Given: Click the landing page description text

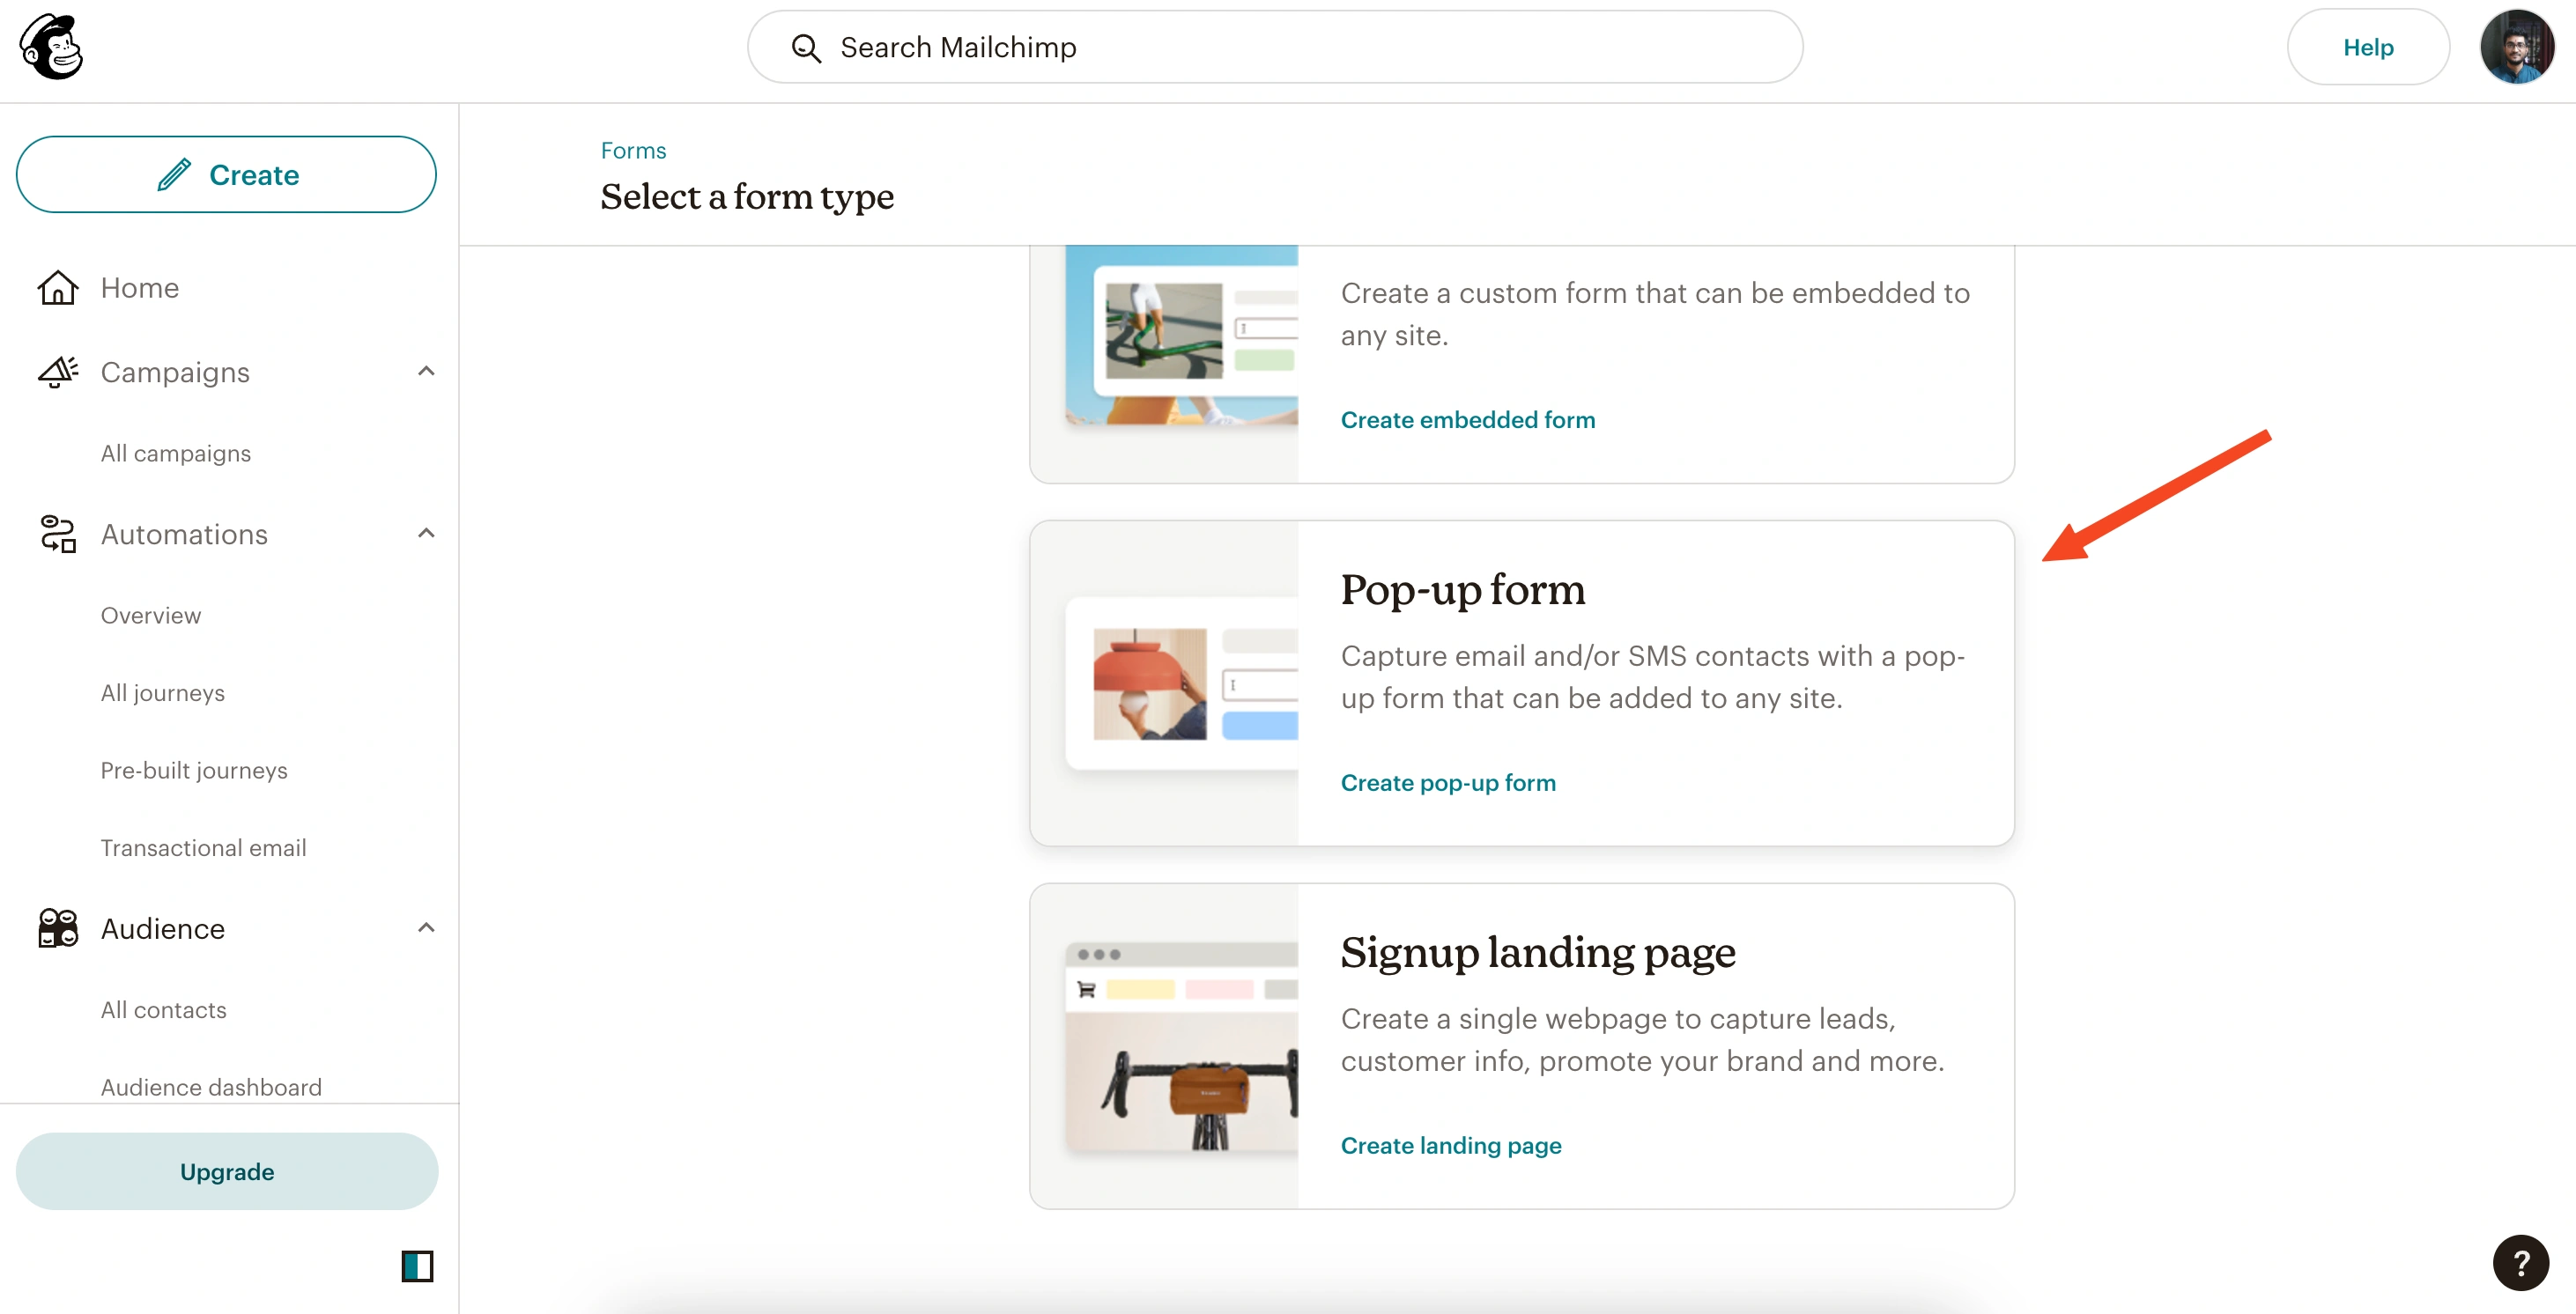Looking at the screenshot, I should (x=1643, y=1040).
